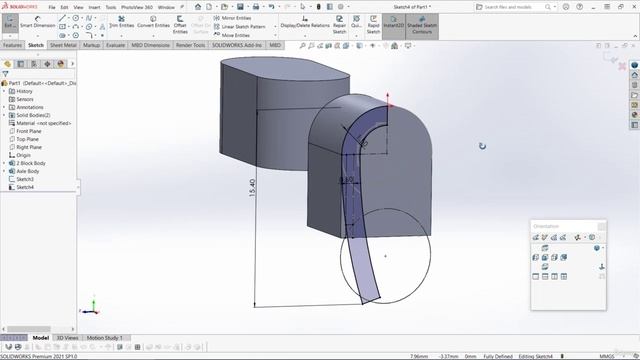Viewport: 640px width, 360px height.
Task: Click the Exit Sketch button
Action: pos(10,23)
